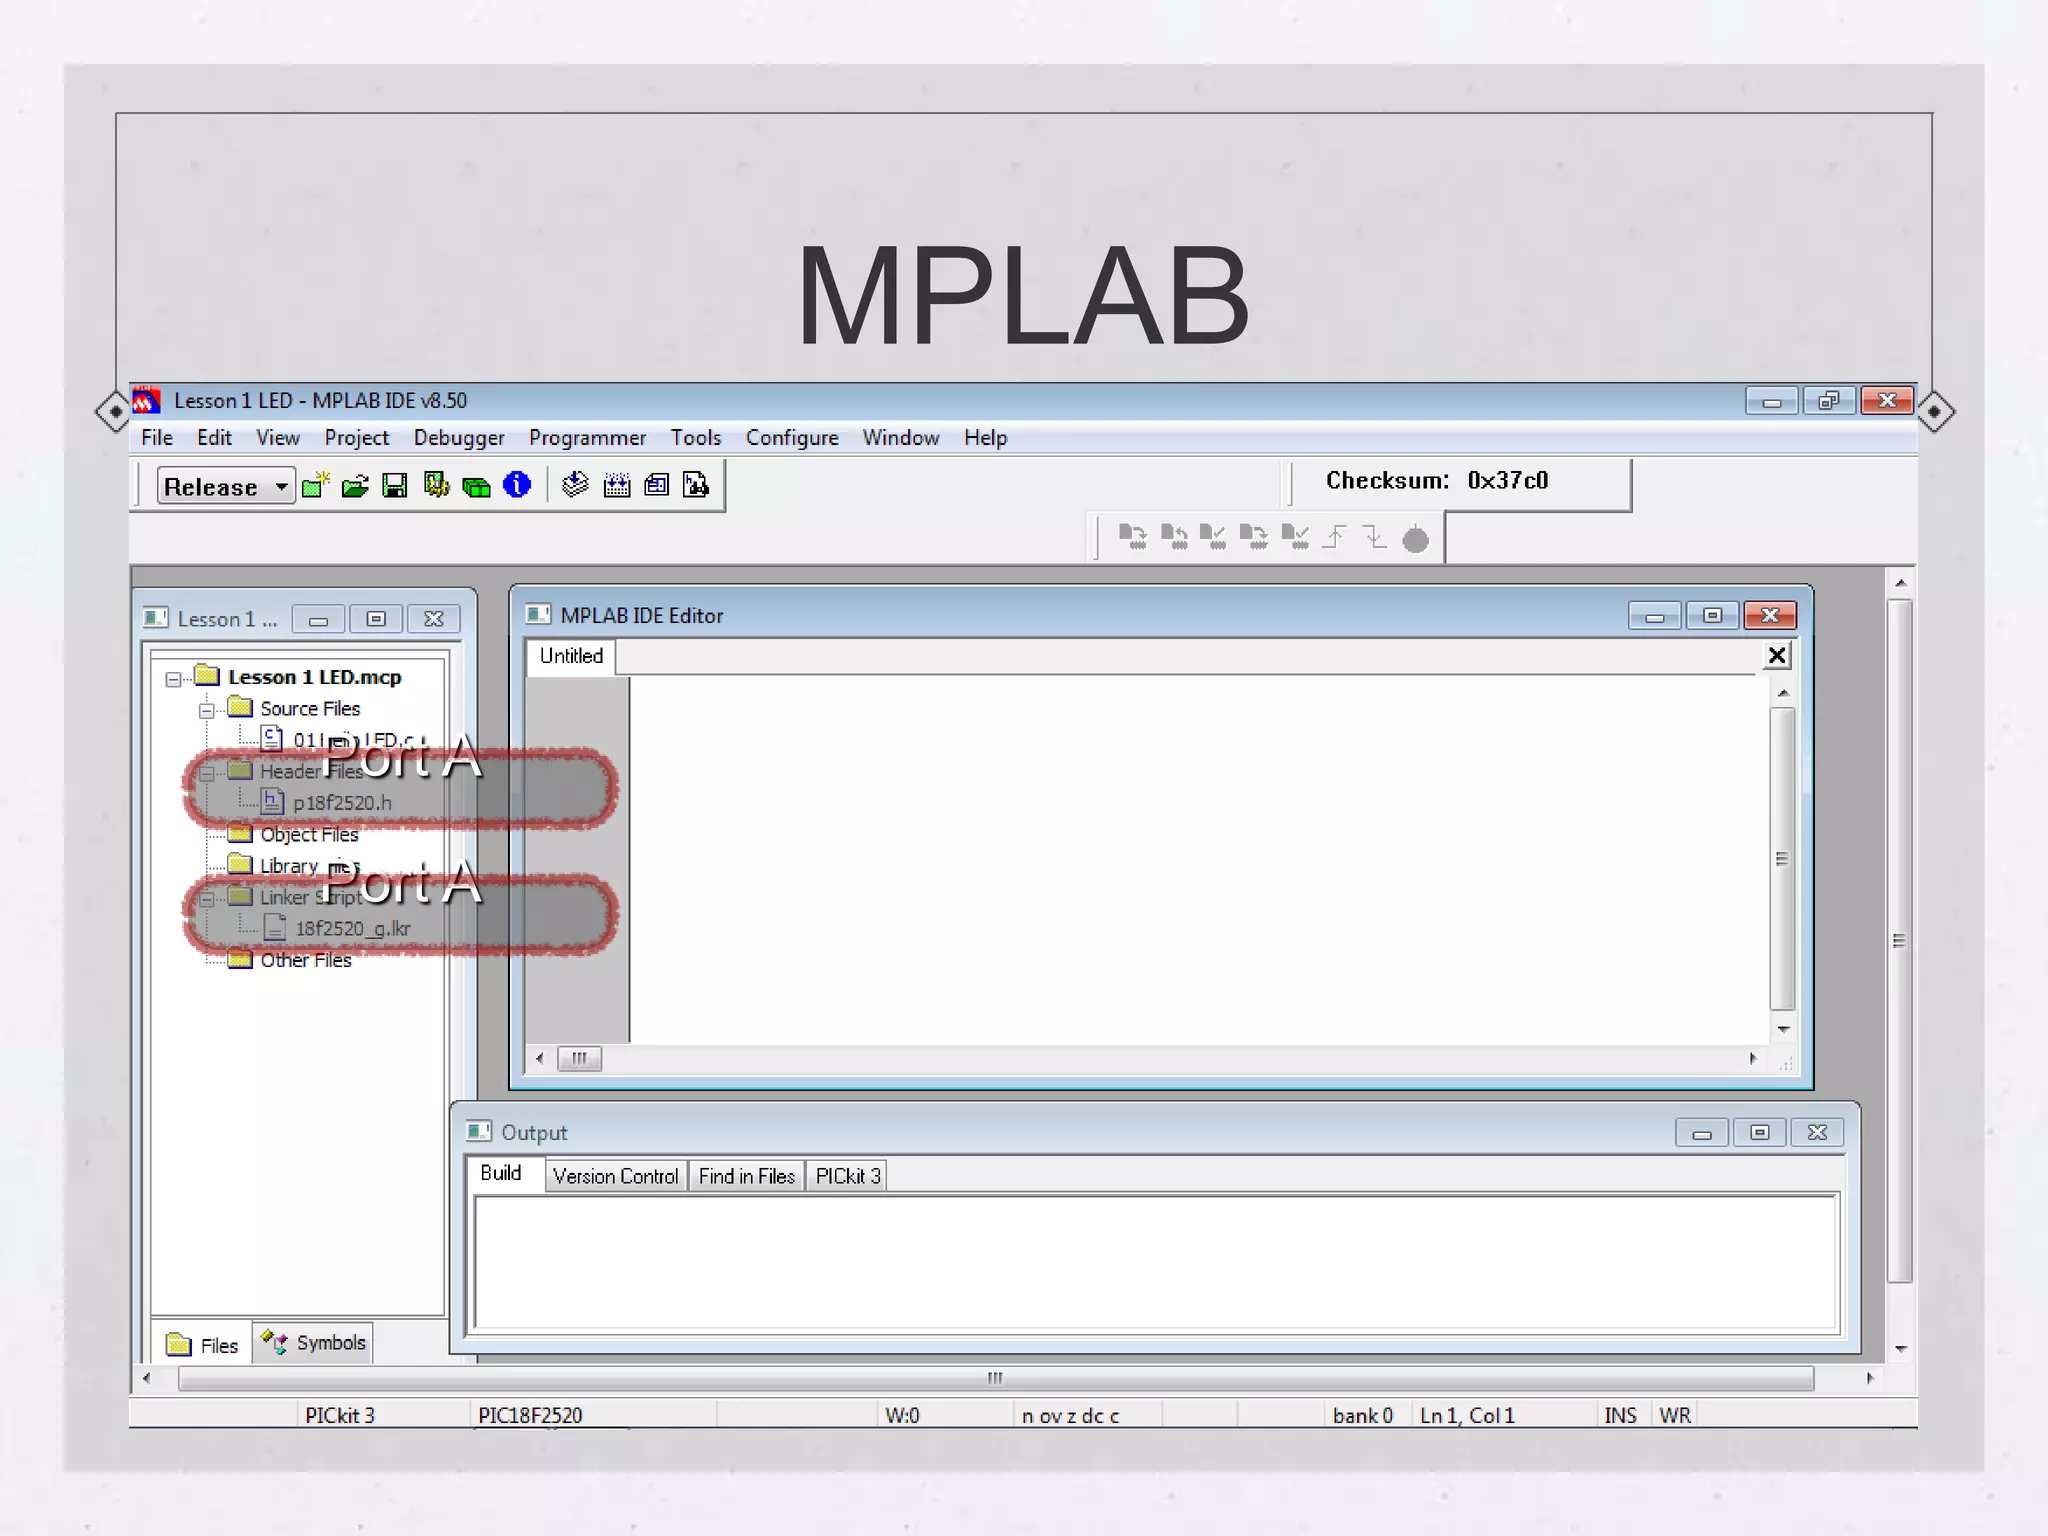The height and width of the screenshot is (1536, 2048).
Task: Click the gray circle programmer status icon
Action: pyautogui.click(x=1415, y=540)
